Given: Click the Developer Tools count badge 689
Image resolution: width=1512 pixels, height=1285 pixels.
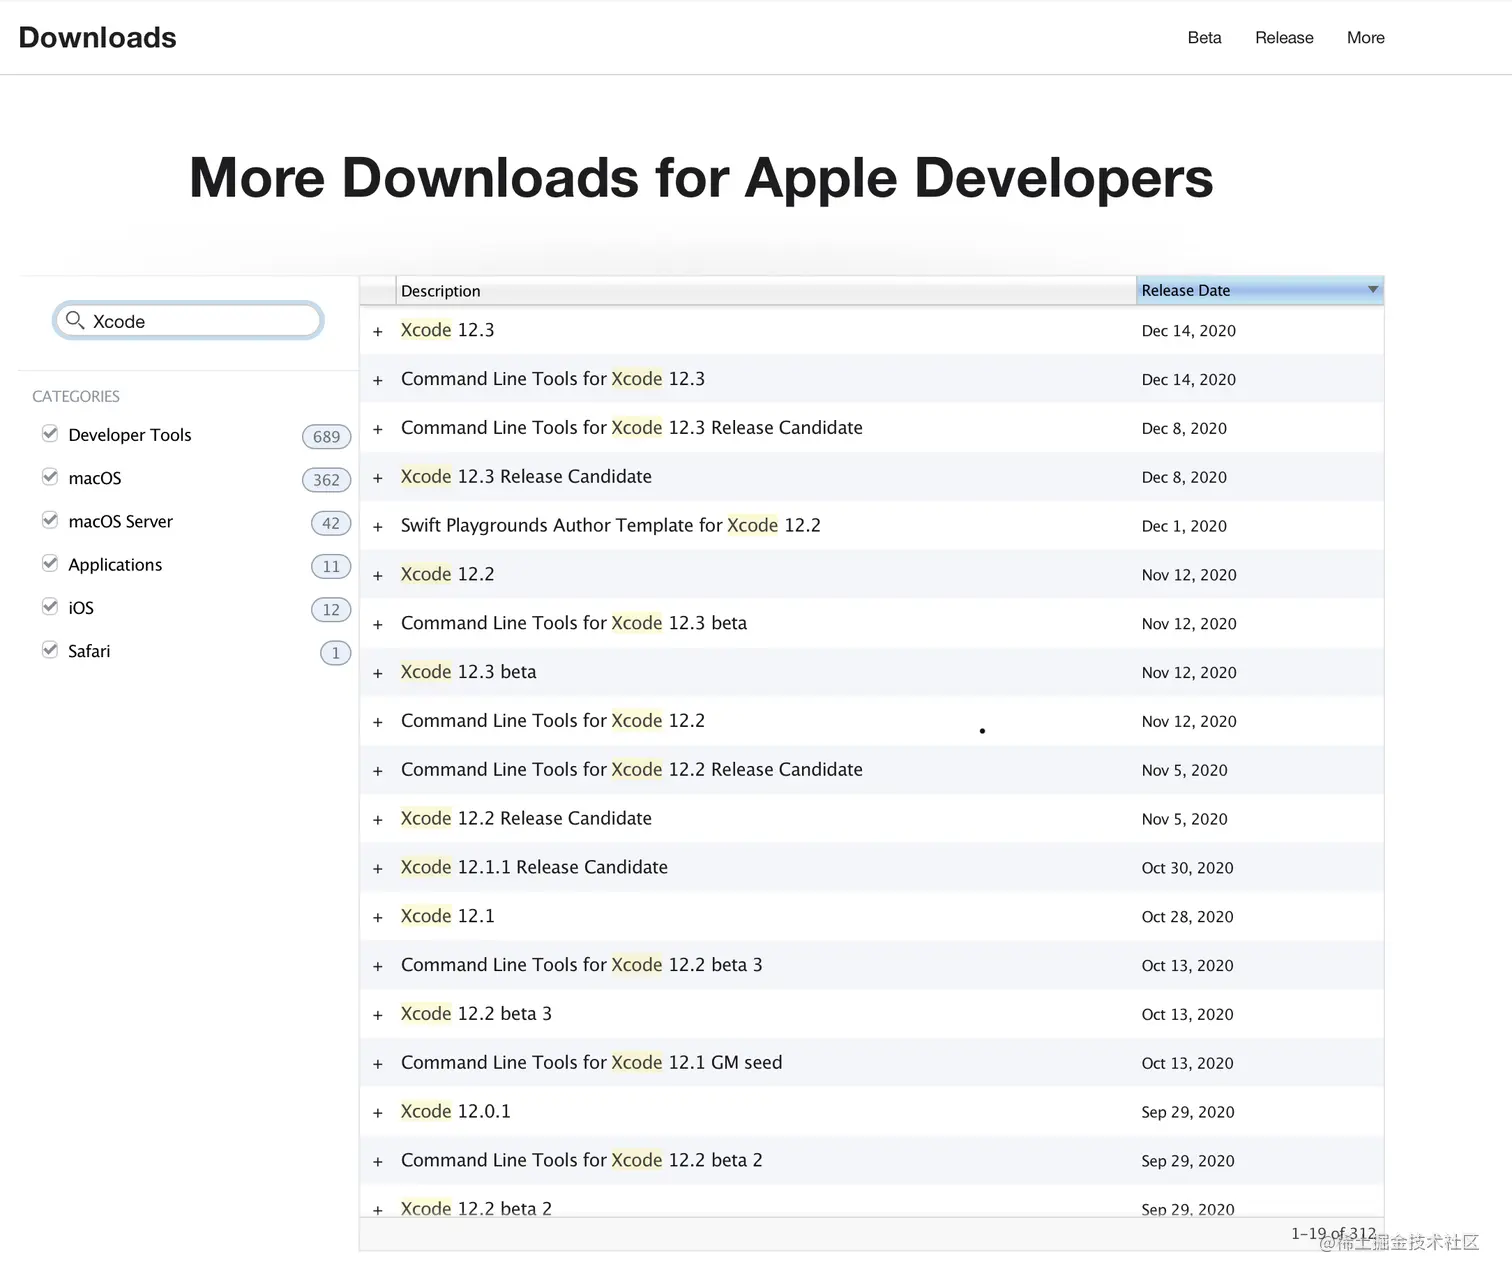Looking at the screenshot, I should coord(326,437).
